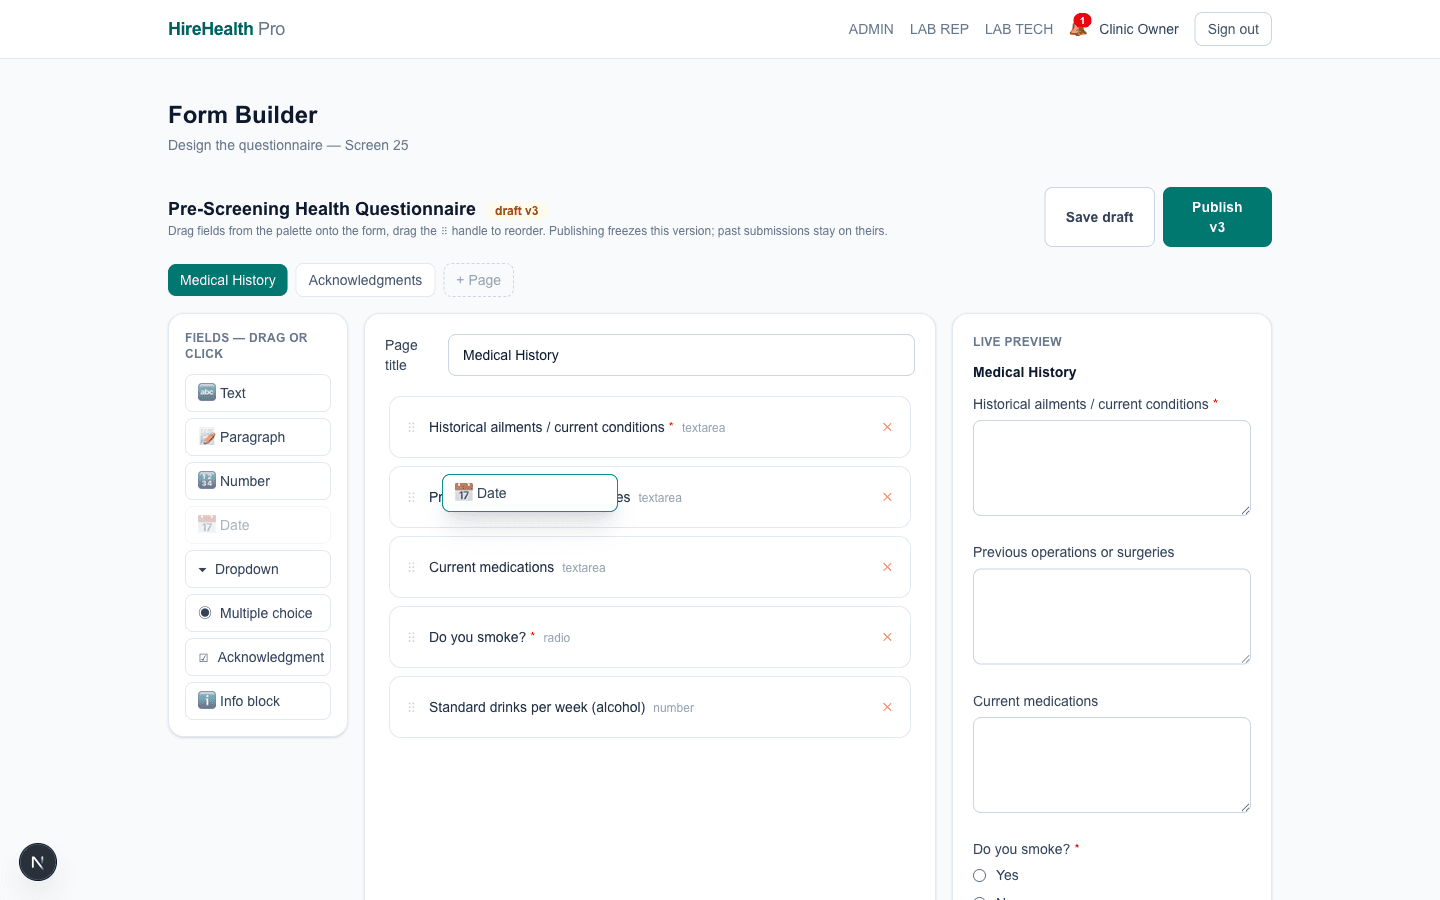The image size is (1440, 900).
Task: Click the draft v3 status badge
Action: (516, 211)
